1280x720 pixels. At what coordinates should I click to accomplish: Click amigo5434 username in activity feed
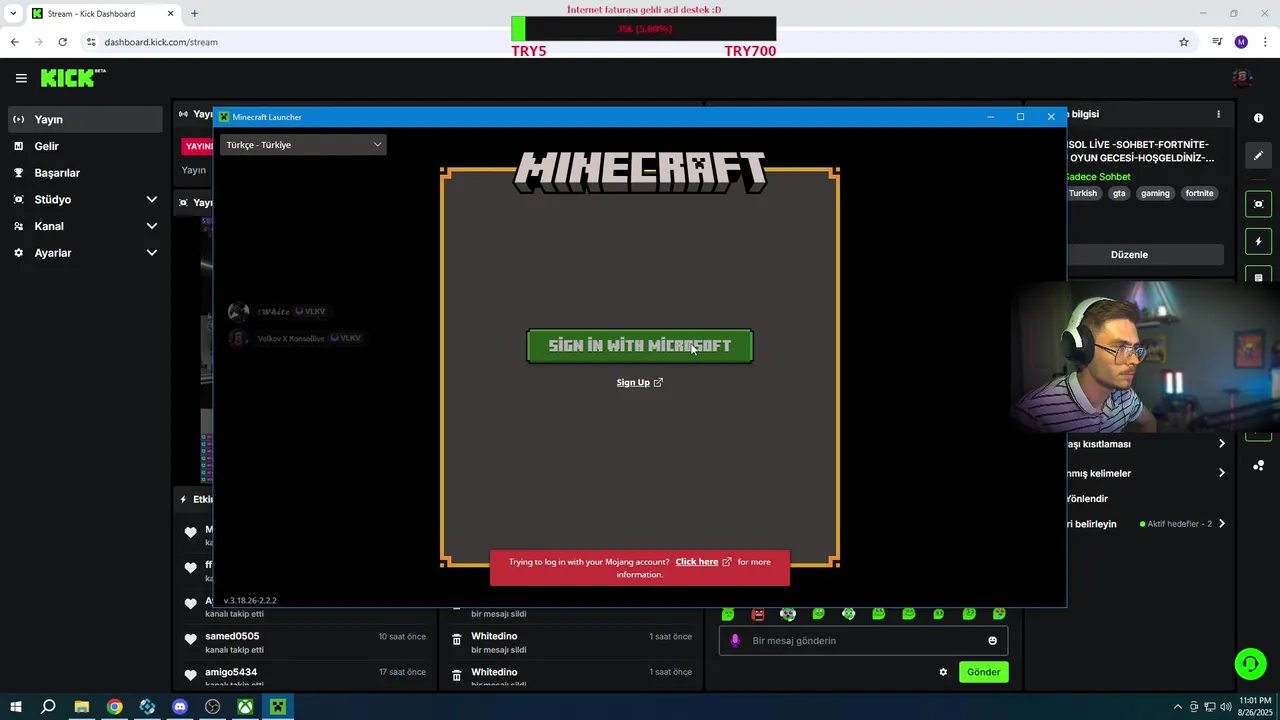[x=231, y=672]
